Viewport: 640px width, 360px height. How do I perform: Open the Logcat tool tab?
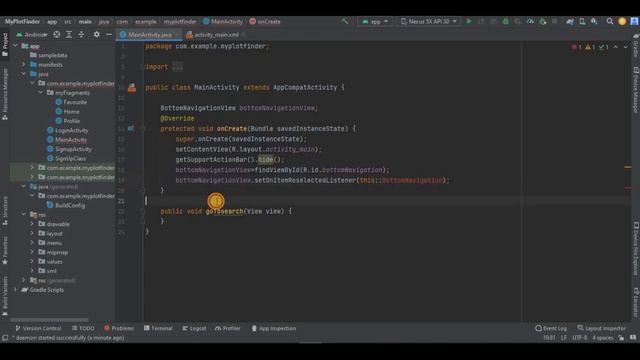tap(194, 328)
